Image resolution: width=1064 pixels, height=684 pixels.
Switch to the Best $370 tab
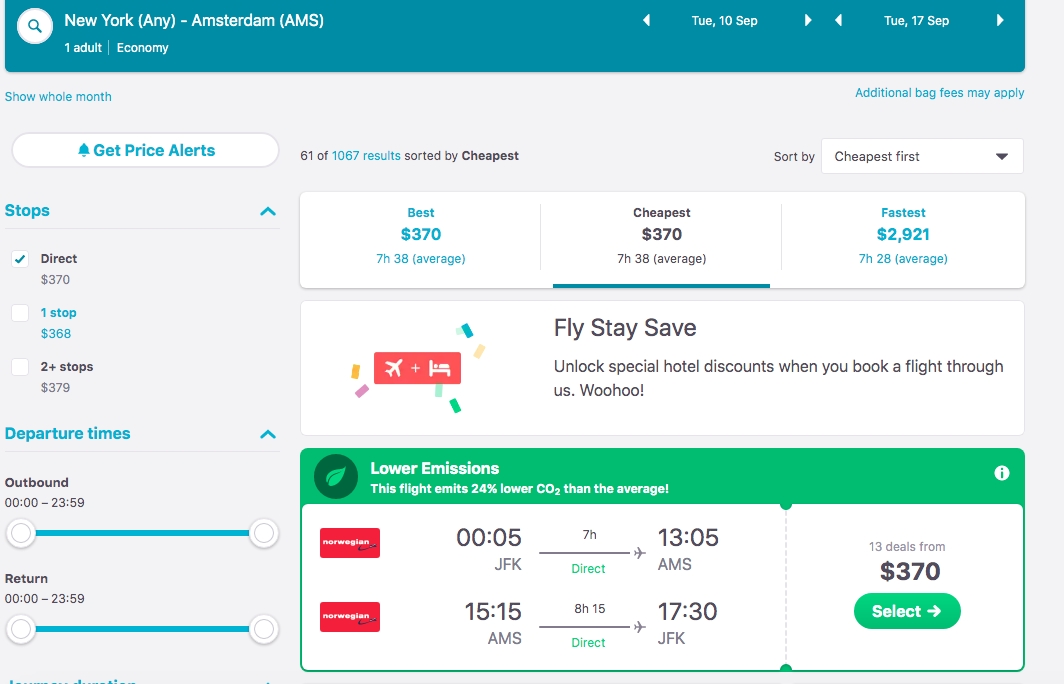pos(421,235)
